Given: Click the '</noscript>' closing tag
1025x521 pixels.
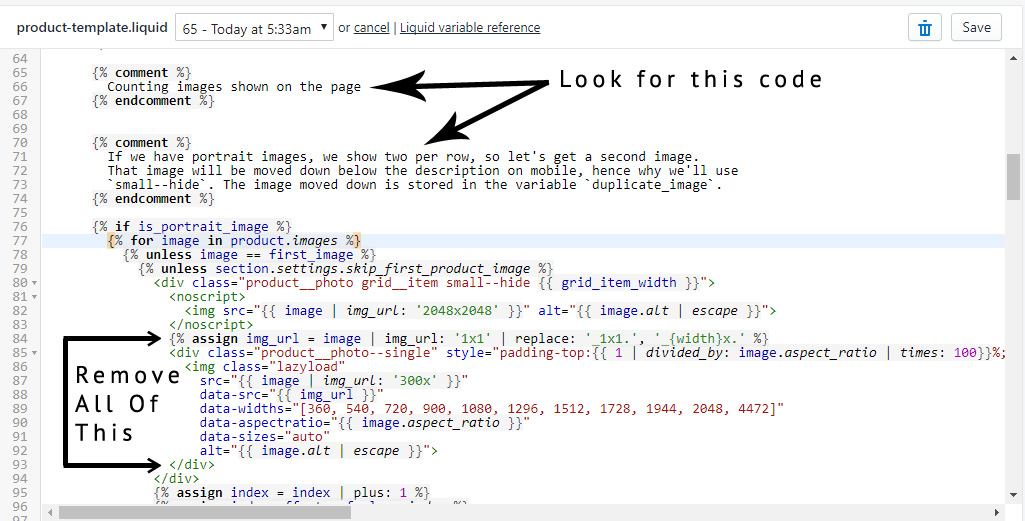Looking at the screenshot, I should click(x=211, y=325).
